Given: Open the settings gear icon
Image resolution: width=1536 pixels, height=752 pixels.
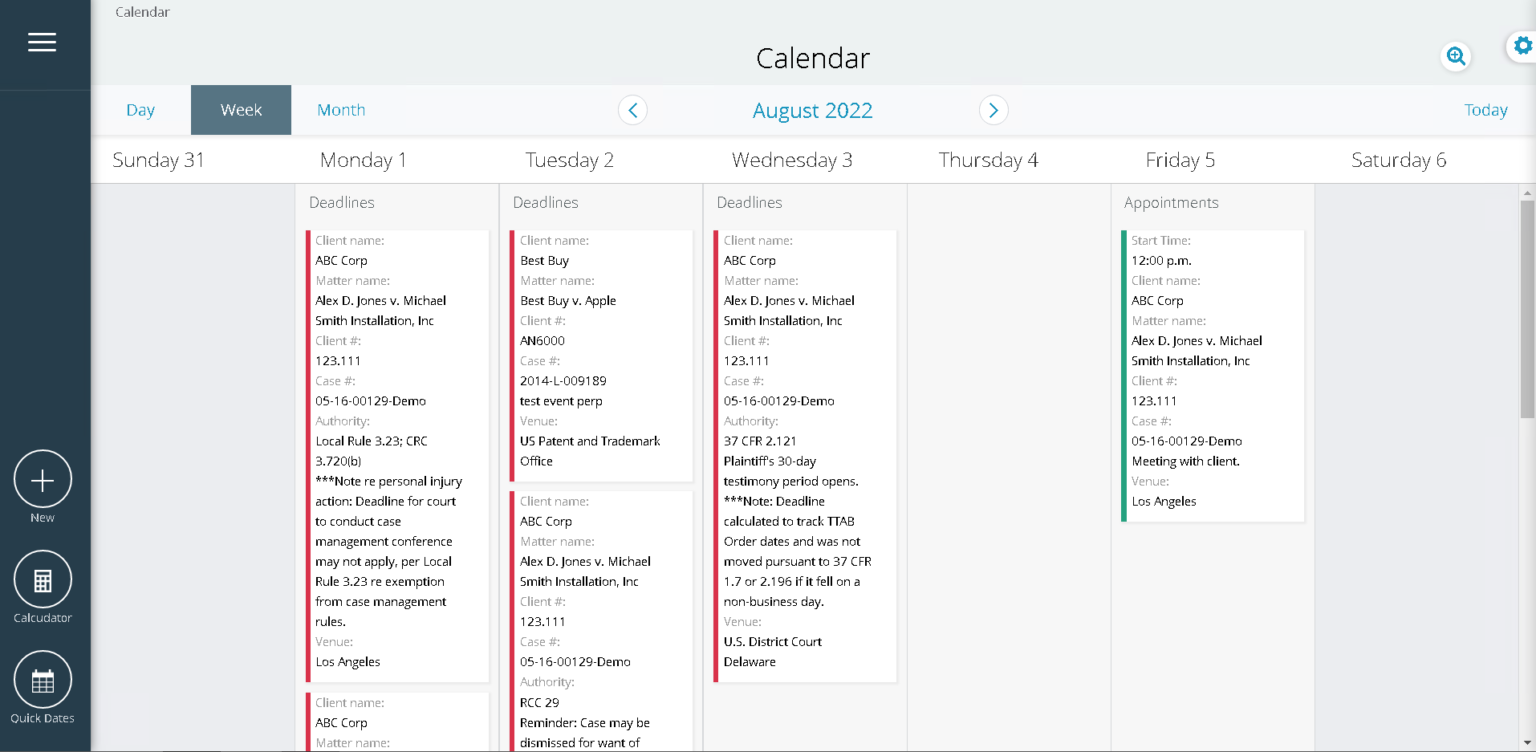Looking at the screenshot, I should pyautogui.click(x=1522, y=46).
